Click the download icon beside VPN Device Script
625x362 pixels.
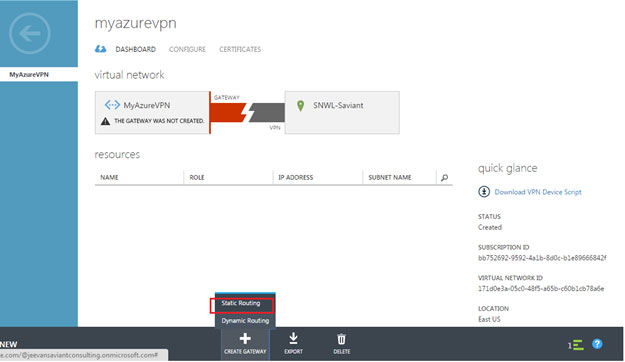coord(484,192)
